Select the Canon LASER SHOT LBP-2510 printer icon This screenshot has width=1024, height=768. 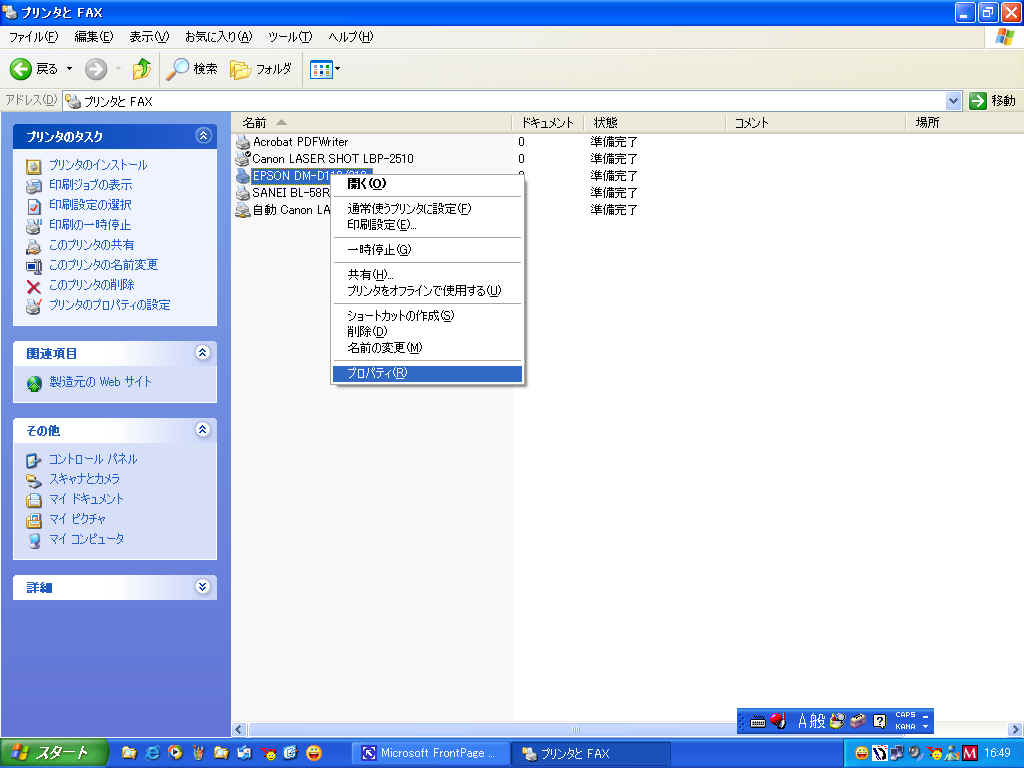coord(243,159)
